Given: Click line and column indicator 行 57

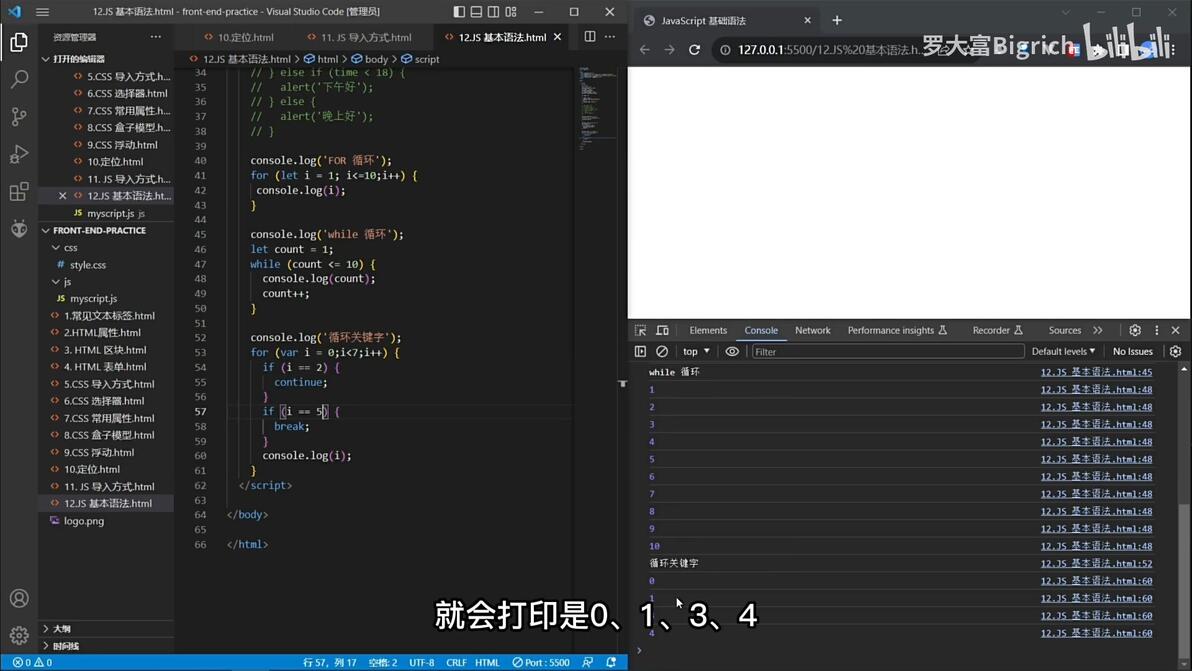Looking at the screenshot, I should pos(329,663).
